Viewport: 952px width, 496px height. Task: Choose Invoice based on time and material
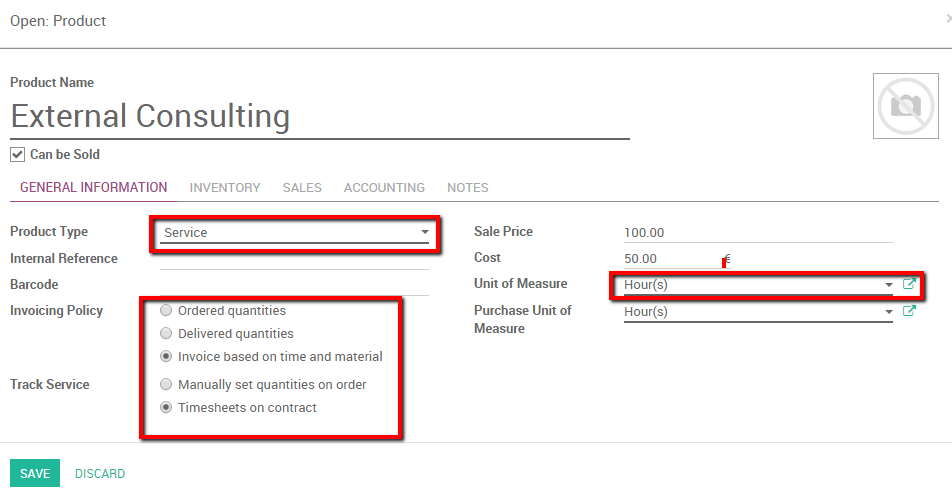point(166,356)
